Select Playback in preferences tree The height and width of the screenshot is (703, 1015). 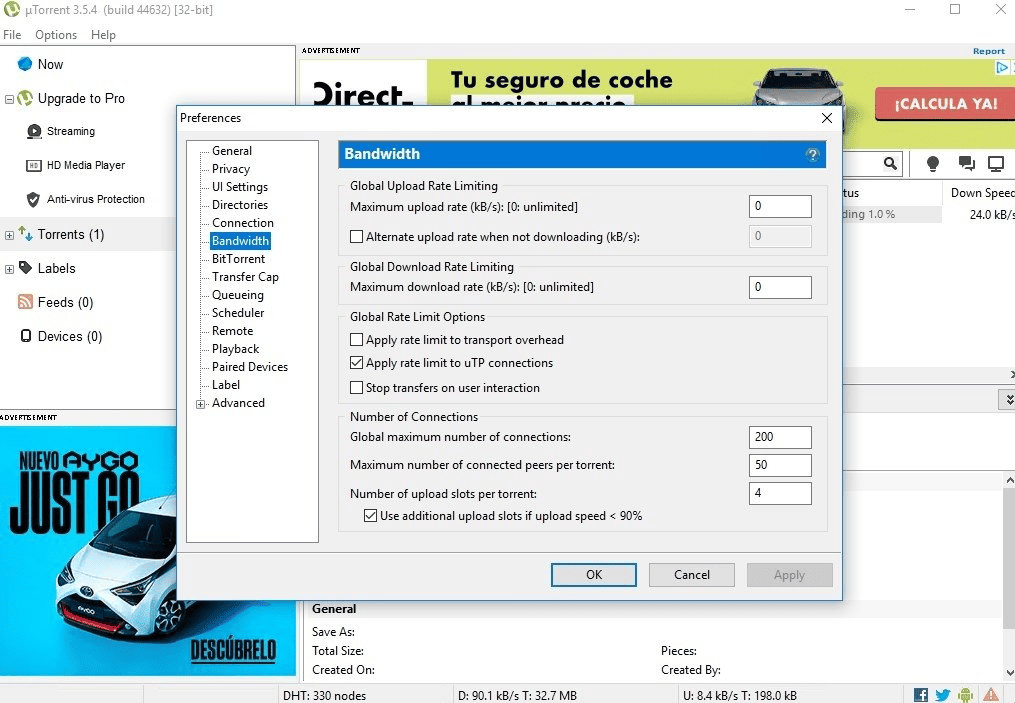pyautogui.click(x=235, y=349)
